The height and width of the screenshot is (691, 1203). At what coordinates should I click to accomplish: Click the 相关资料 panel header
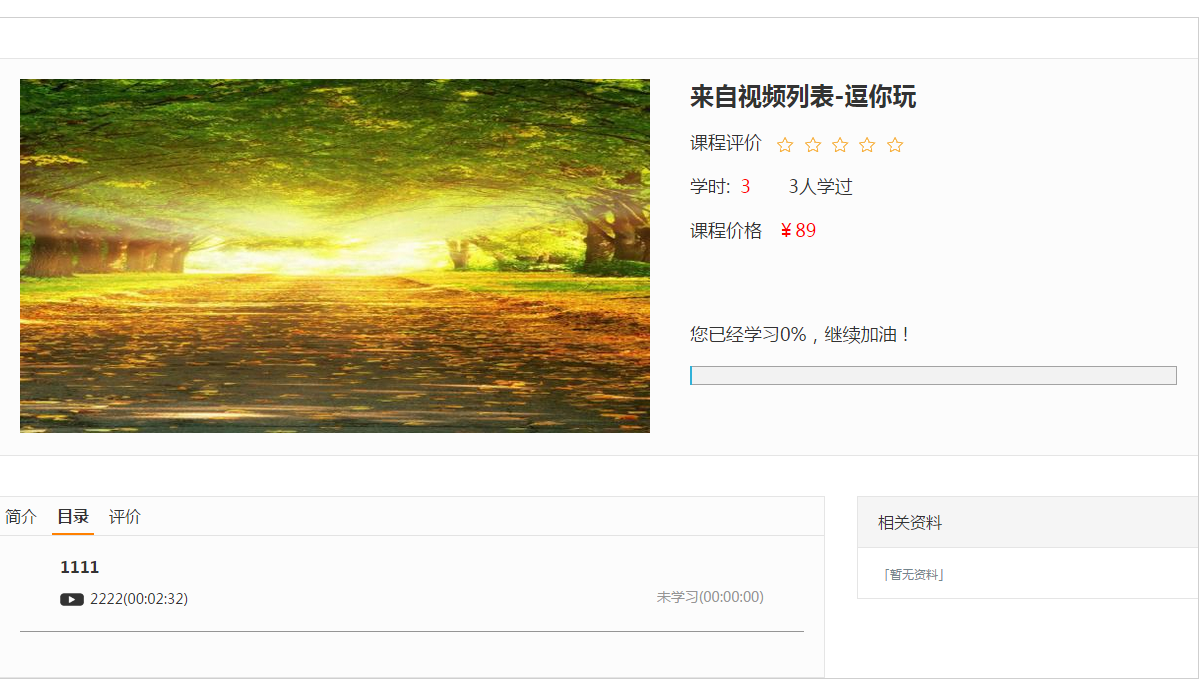pos(1028,522)
